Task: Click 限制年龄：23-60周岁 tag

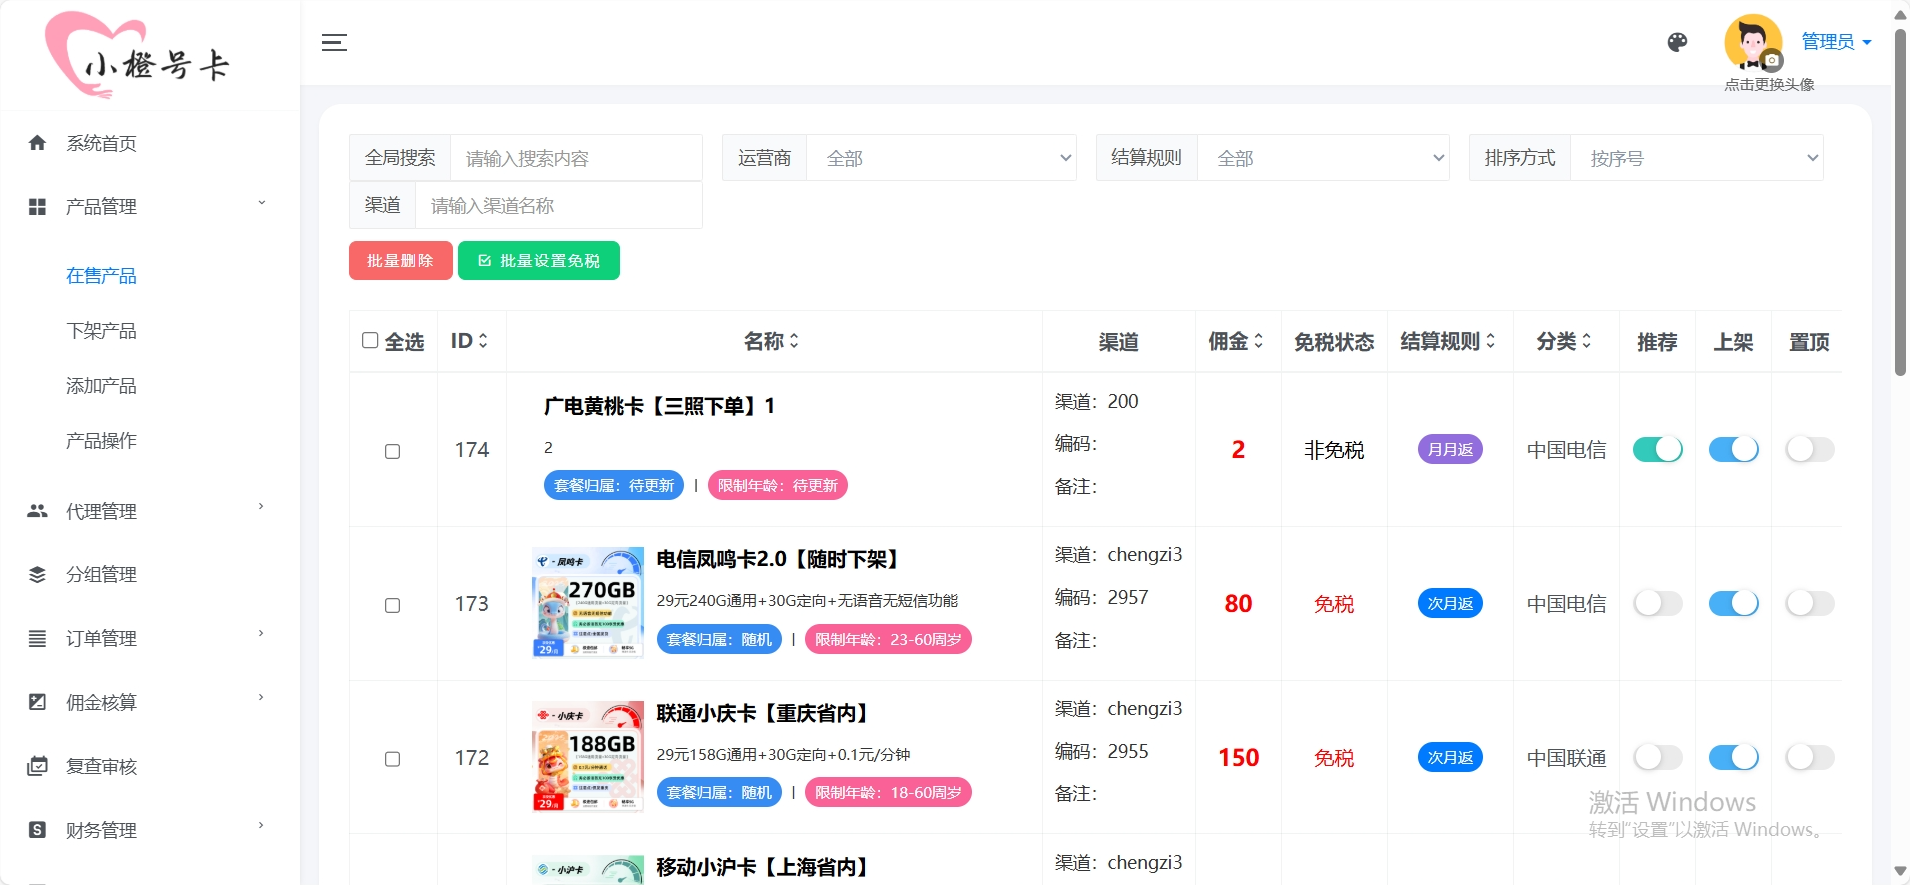Action: pos(888,639)
